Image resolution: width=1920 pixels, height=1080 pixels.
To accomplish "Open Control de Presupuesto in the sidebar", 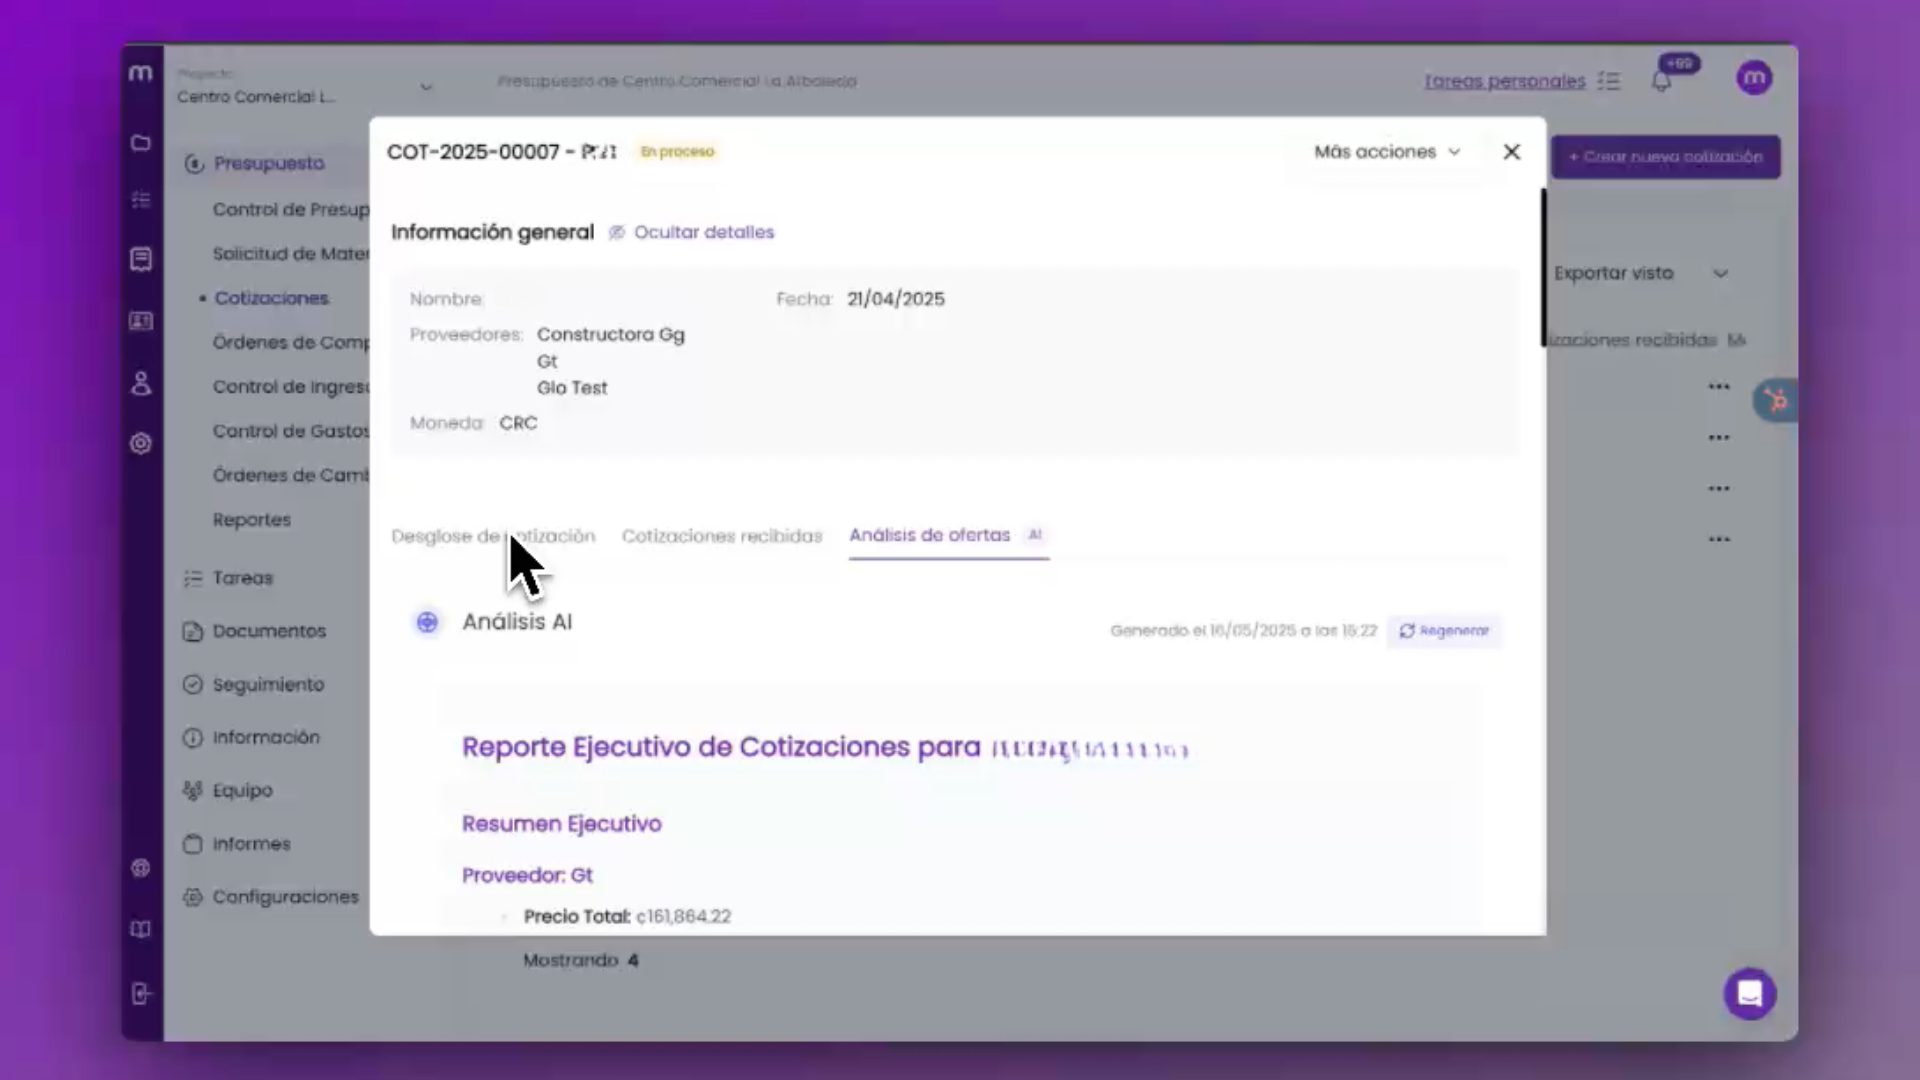I will point(290,209).
